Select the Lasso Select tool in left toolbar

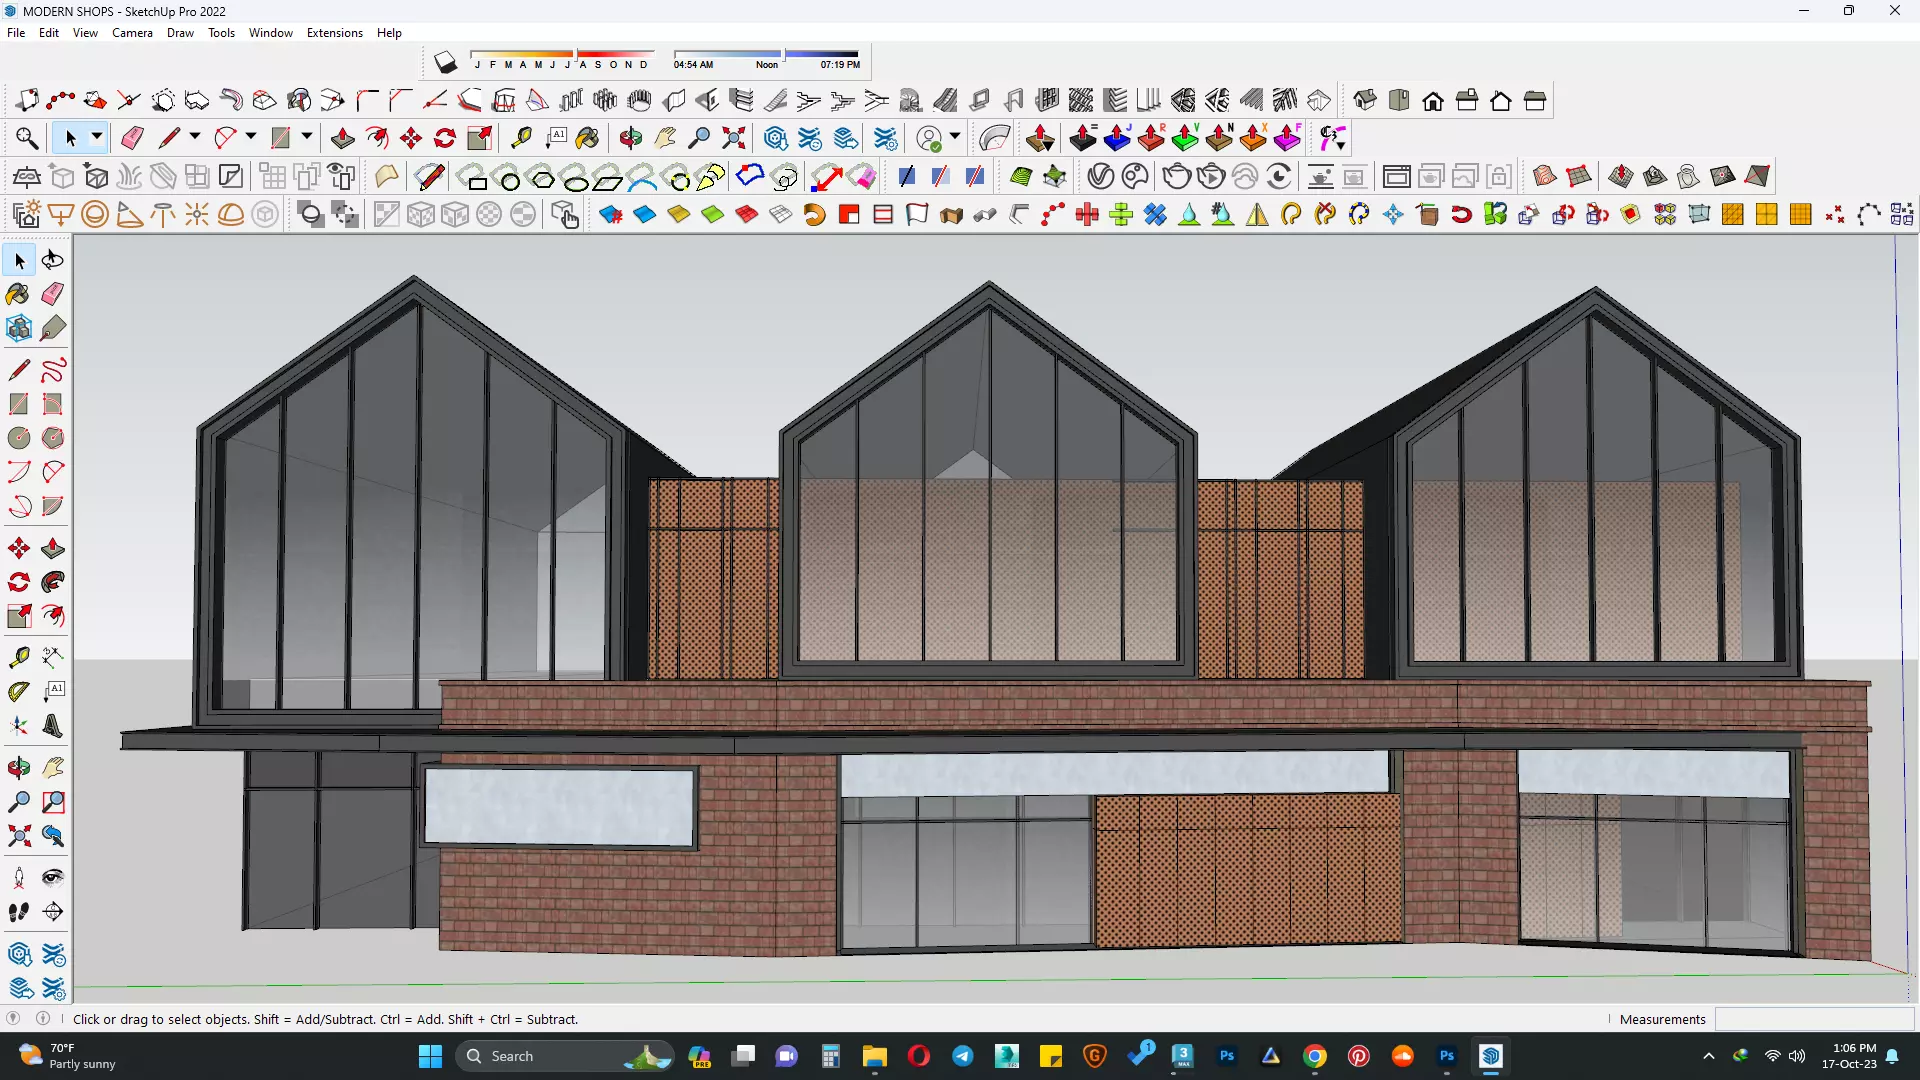pyautogui.click(x=53, y=260)
